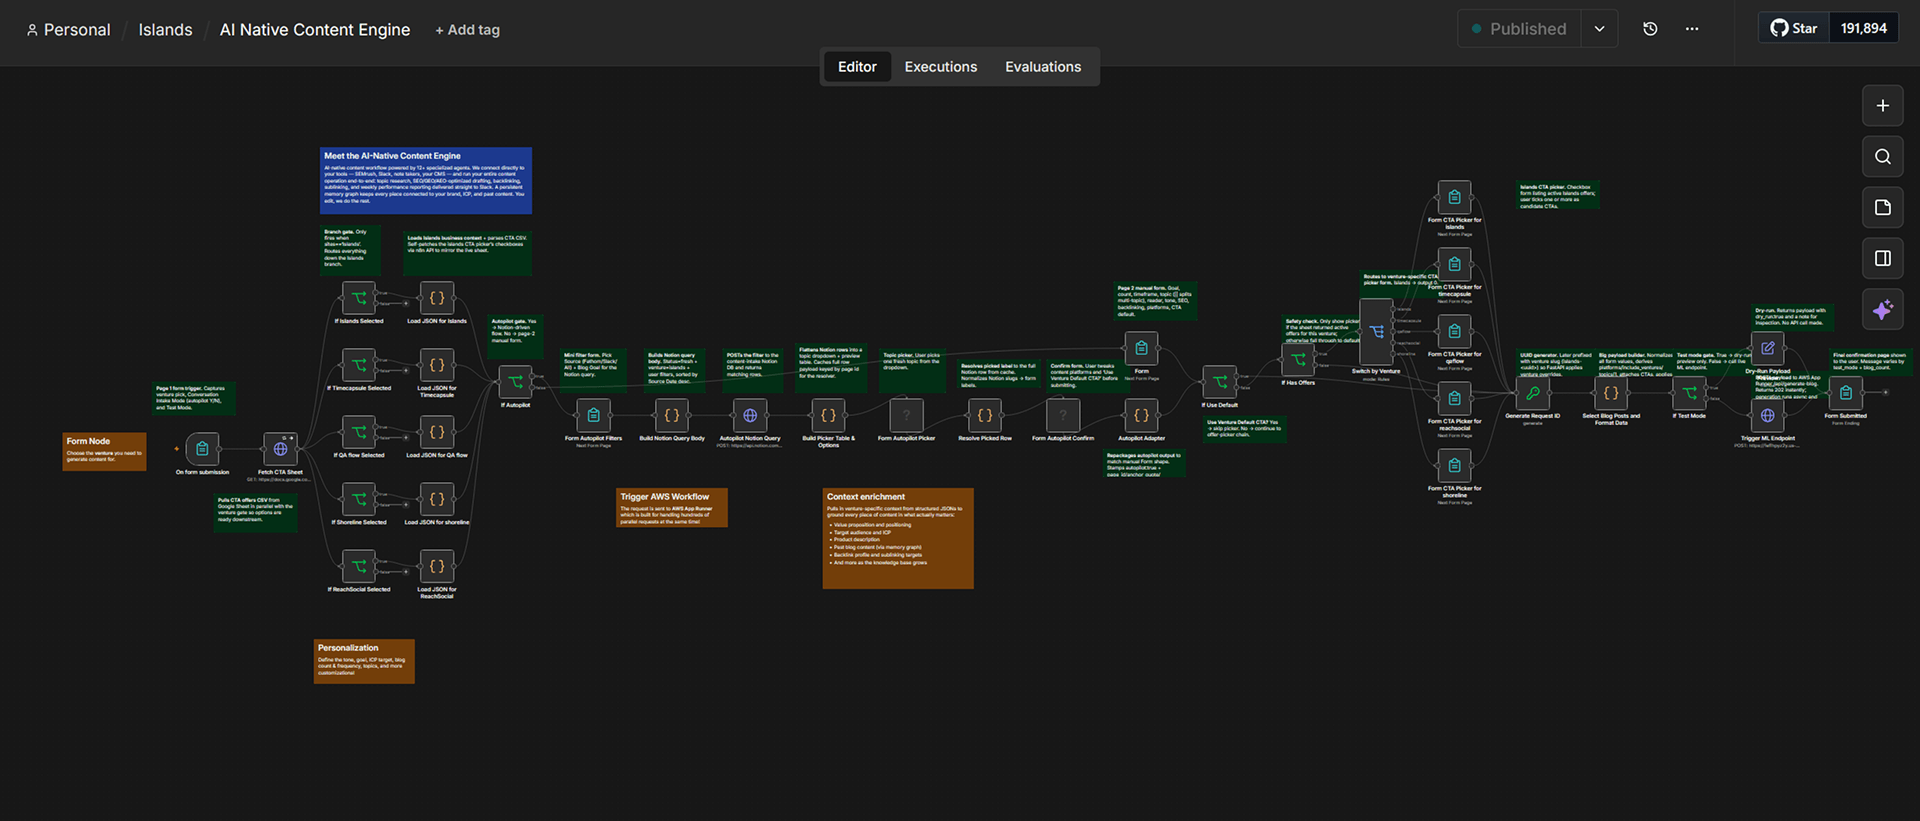Viewport: 1920px width, 821px height.
Task: Toggle the side panel layout button
Action: click(x=1883, y=258)
